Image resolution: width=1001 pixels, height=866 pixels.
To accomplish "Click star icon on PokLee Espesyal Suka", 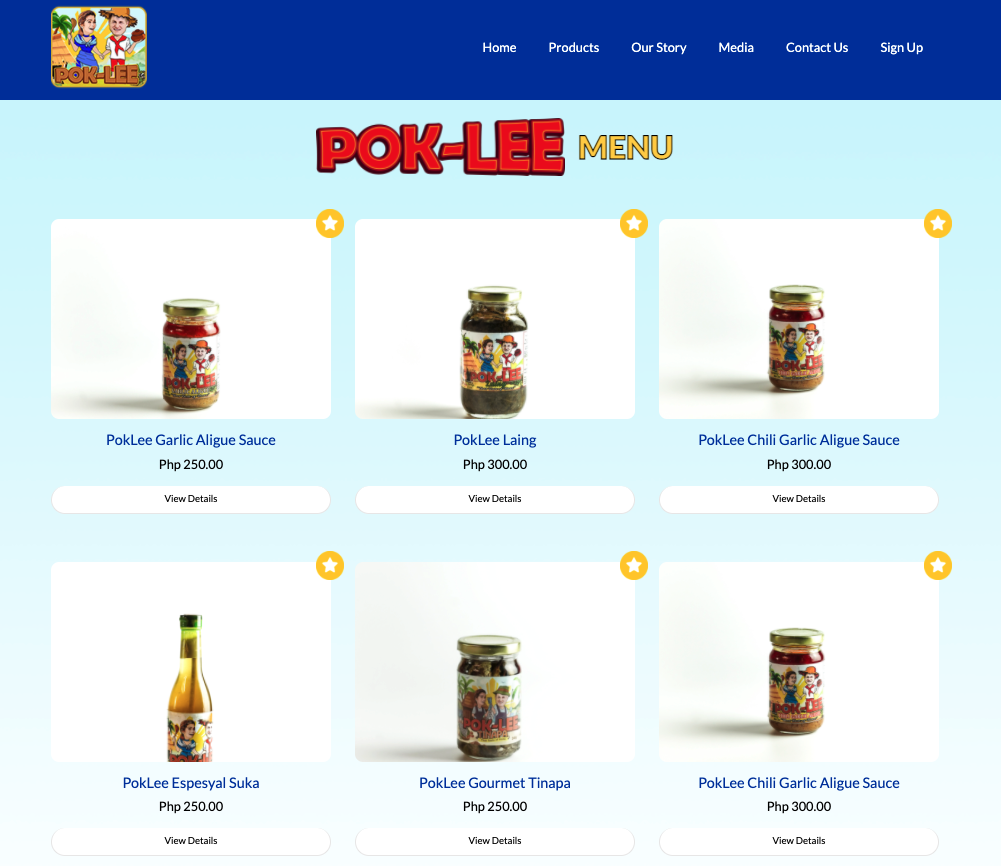I will [330, 565].
